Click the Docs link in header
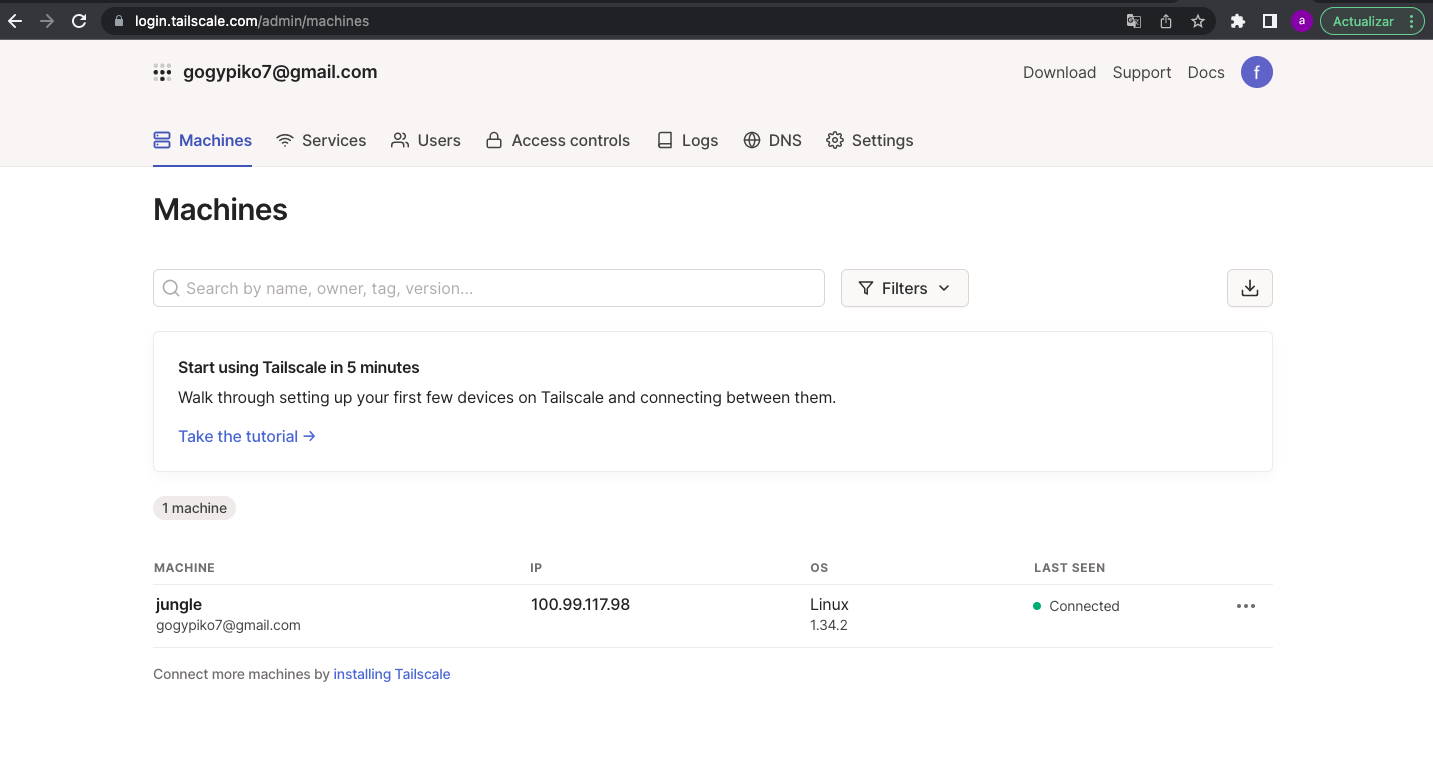 click(x=1205, y=72)
